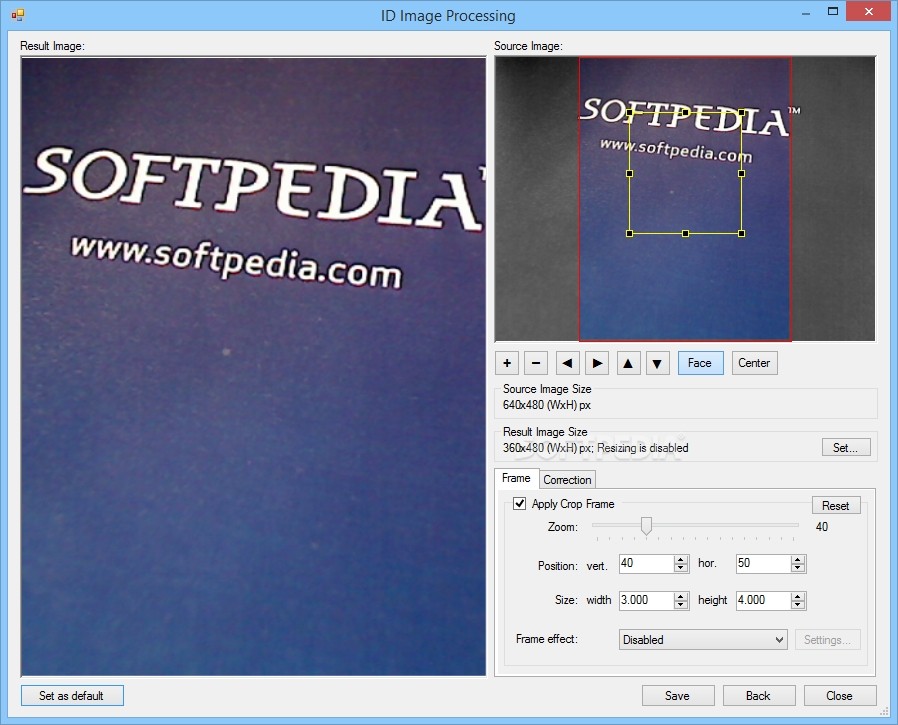The image size is (898, 725).
Task: Decrease horizontal position with down spinner
Action: coord(797,568)
